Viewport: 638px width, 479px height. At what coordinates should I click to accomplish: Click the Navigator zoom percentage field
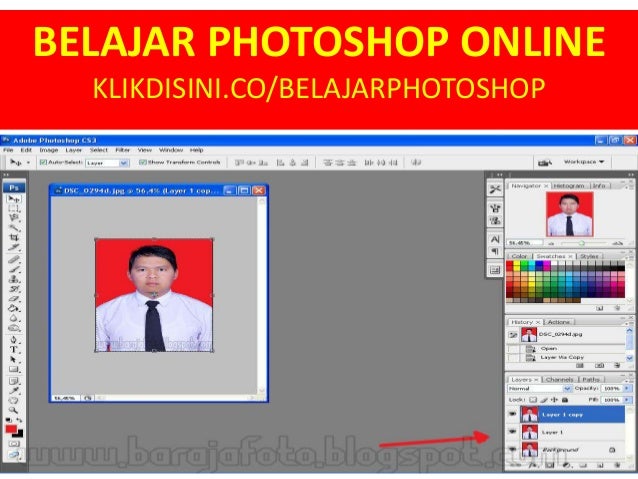[x=524, y=243]
